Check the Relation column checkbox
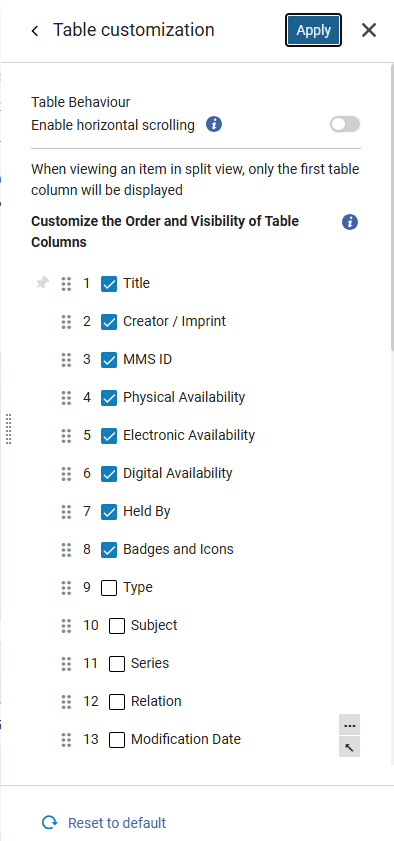Screen dimensions: 394x841 pos(117,702)
